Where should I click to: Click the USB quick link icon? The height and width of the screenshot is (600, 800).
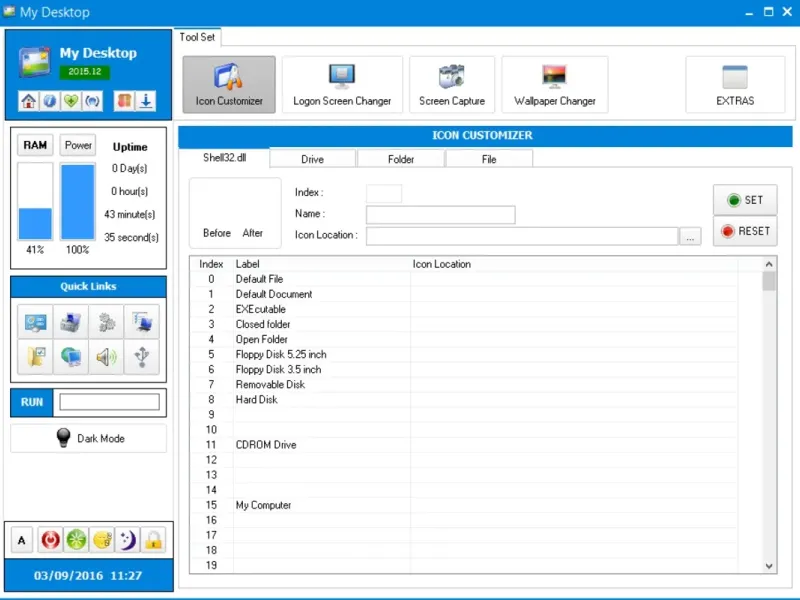(x=141, y=356)
